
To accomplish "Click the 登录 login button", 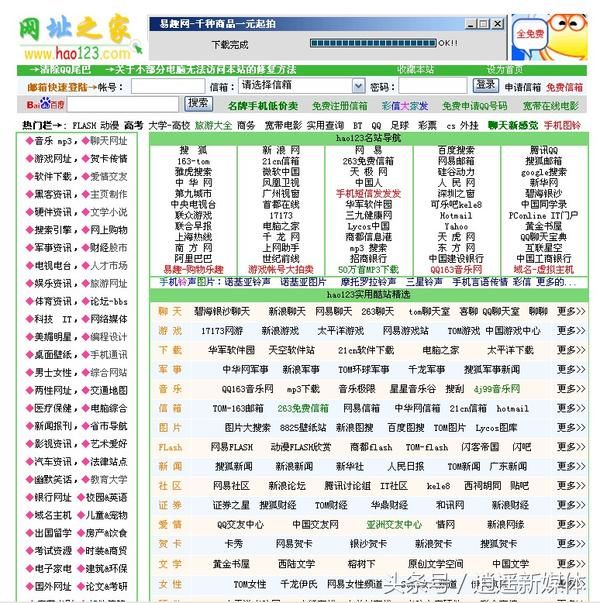I will [x=485, y=85].
